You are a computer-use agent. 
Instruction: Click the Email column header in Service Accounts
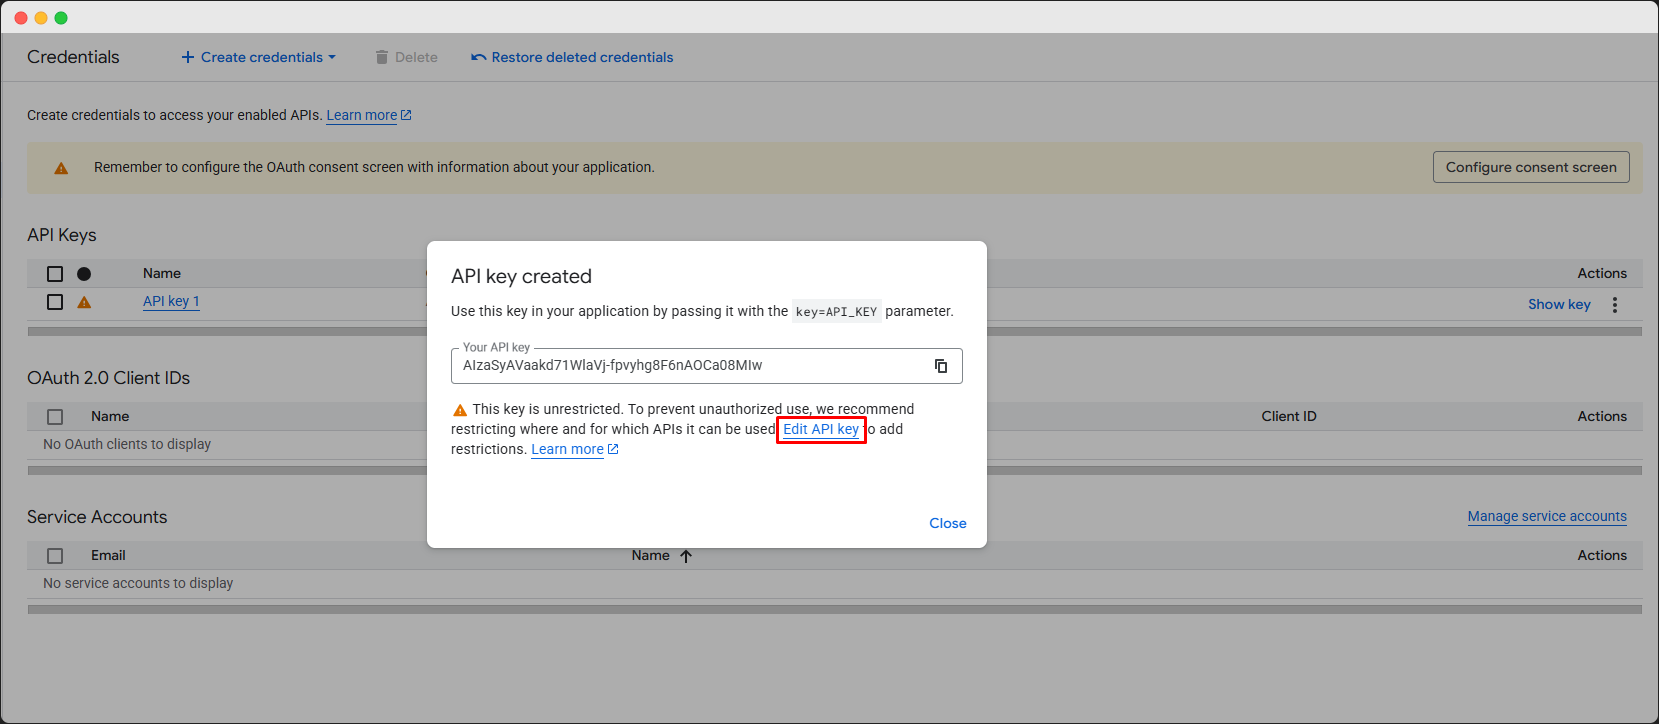[108, 555]
